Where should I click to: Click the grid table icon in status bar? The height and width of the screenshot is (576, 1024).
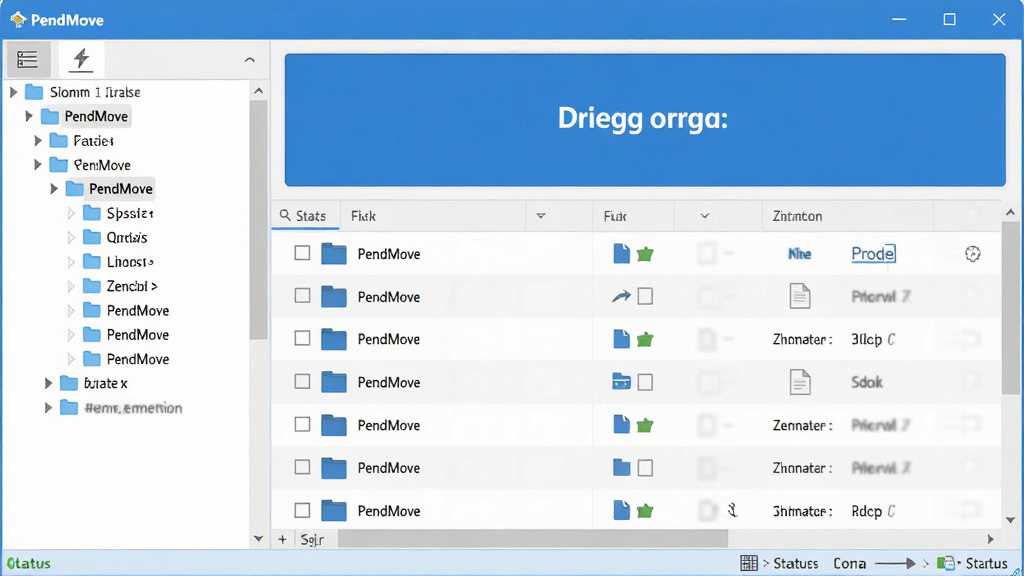tap(749, 563)
